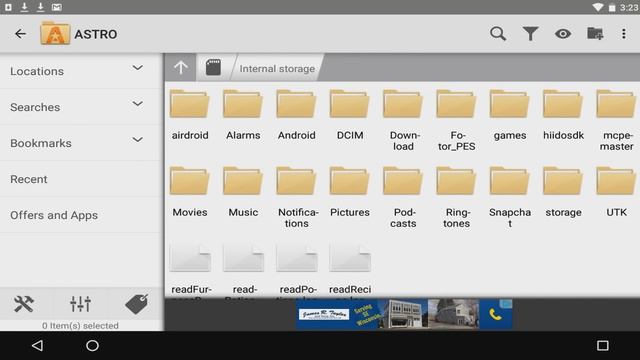
Task: Open the airdroid folder
Action: (190, 116)
